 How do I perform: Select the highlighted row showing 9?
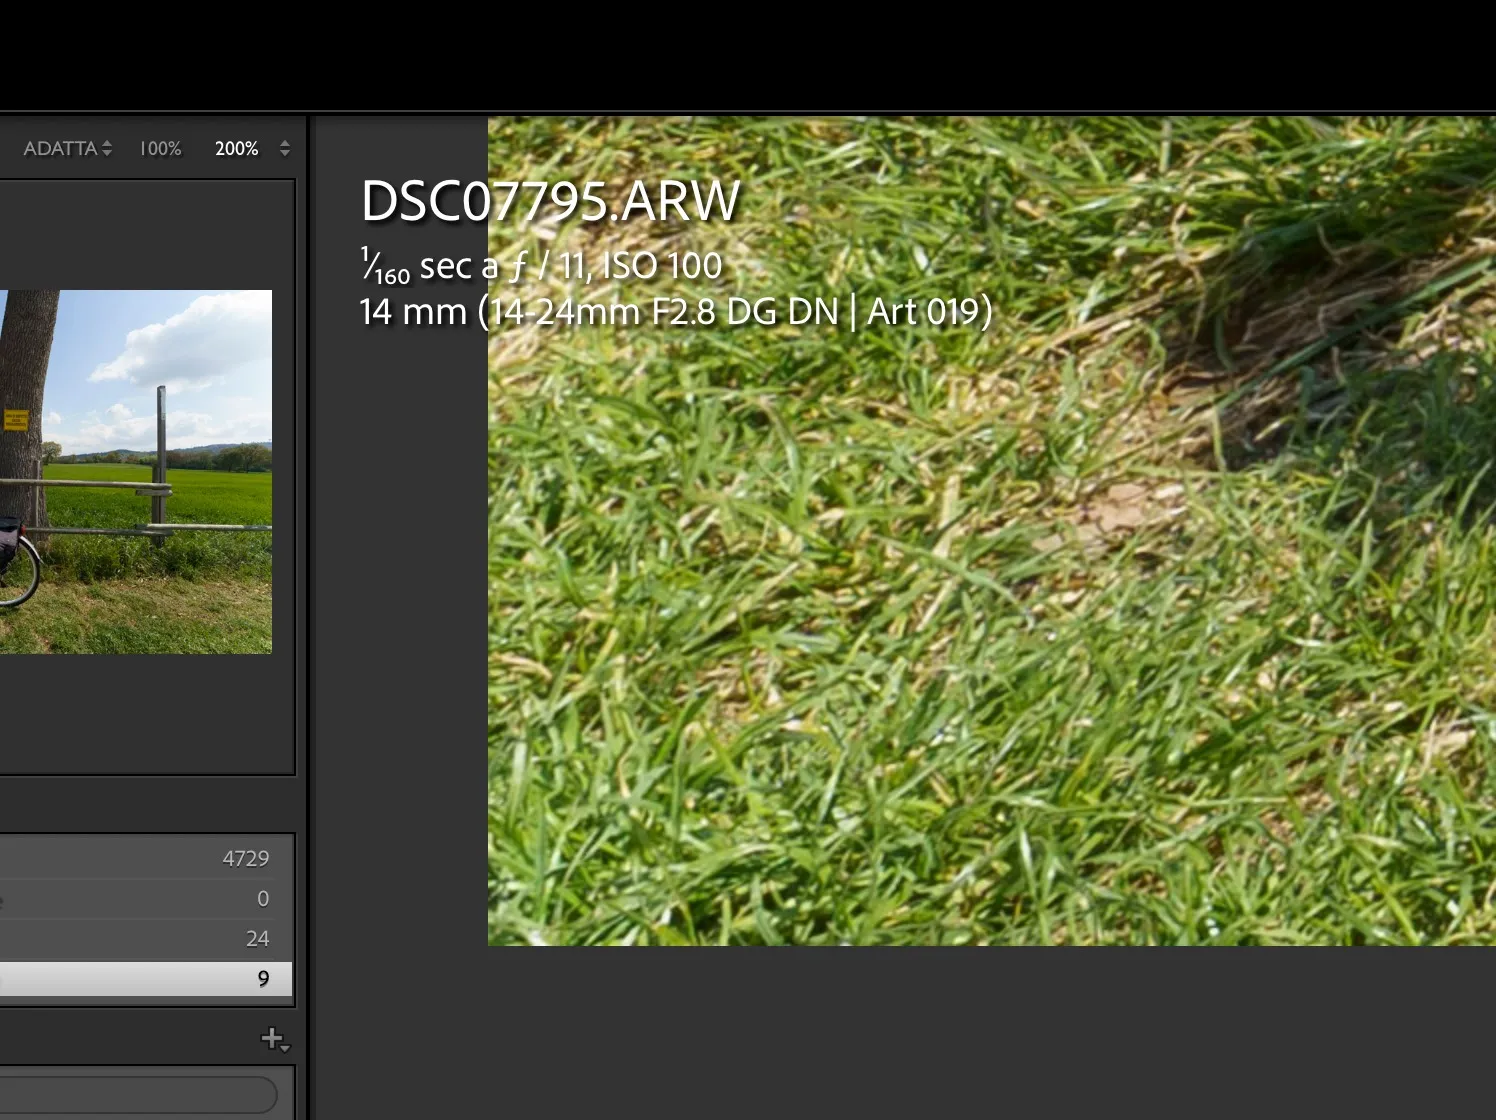[146, 978]
